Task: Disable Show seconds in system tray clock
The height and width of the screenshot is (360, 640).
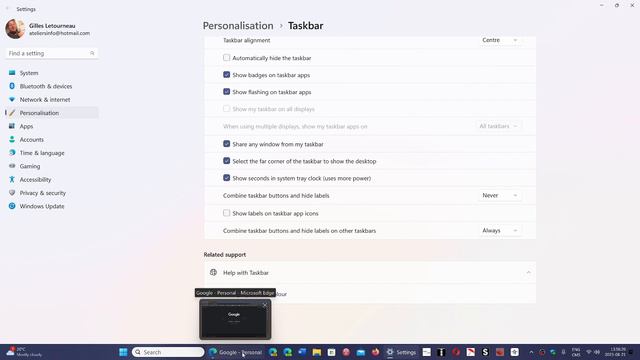Action: coord(227,178)
